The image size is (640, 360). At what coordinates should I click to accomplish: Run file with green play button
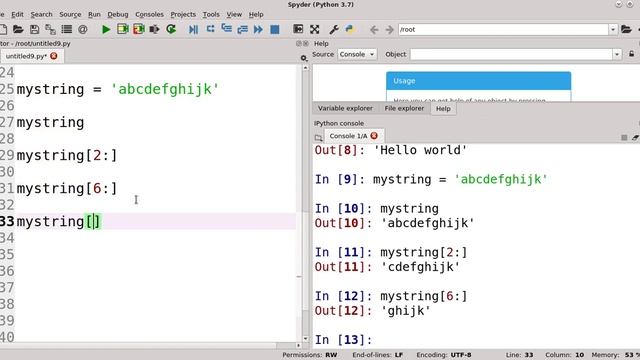coord(106,29)
